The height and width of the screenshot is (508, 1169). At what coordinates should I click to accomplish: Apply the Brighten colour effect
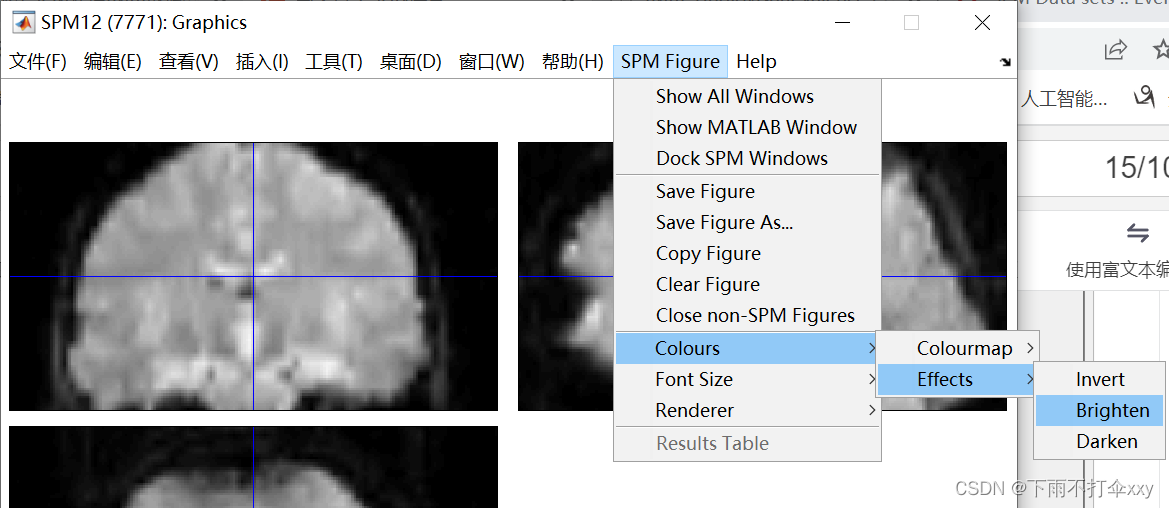pos(1101,410)
